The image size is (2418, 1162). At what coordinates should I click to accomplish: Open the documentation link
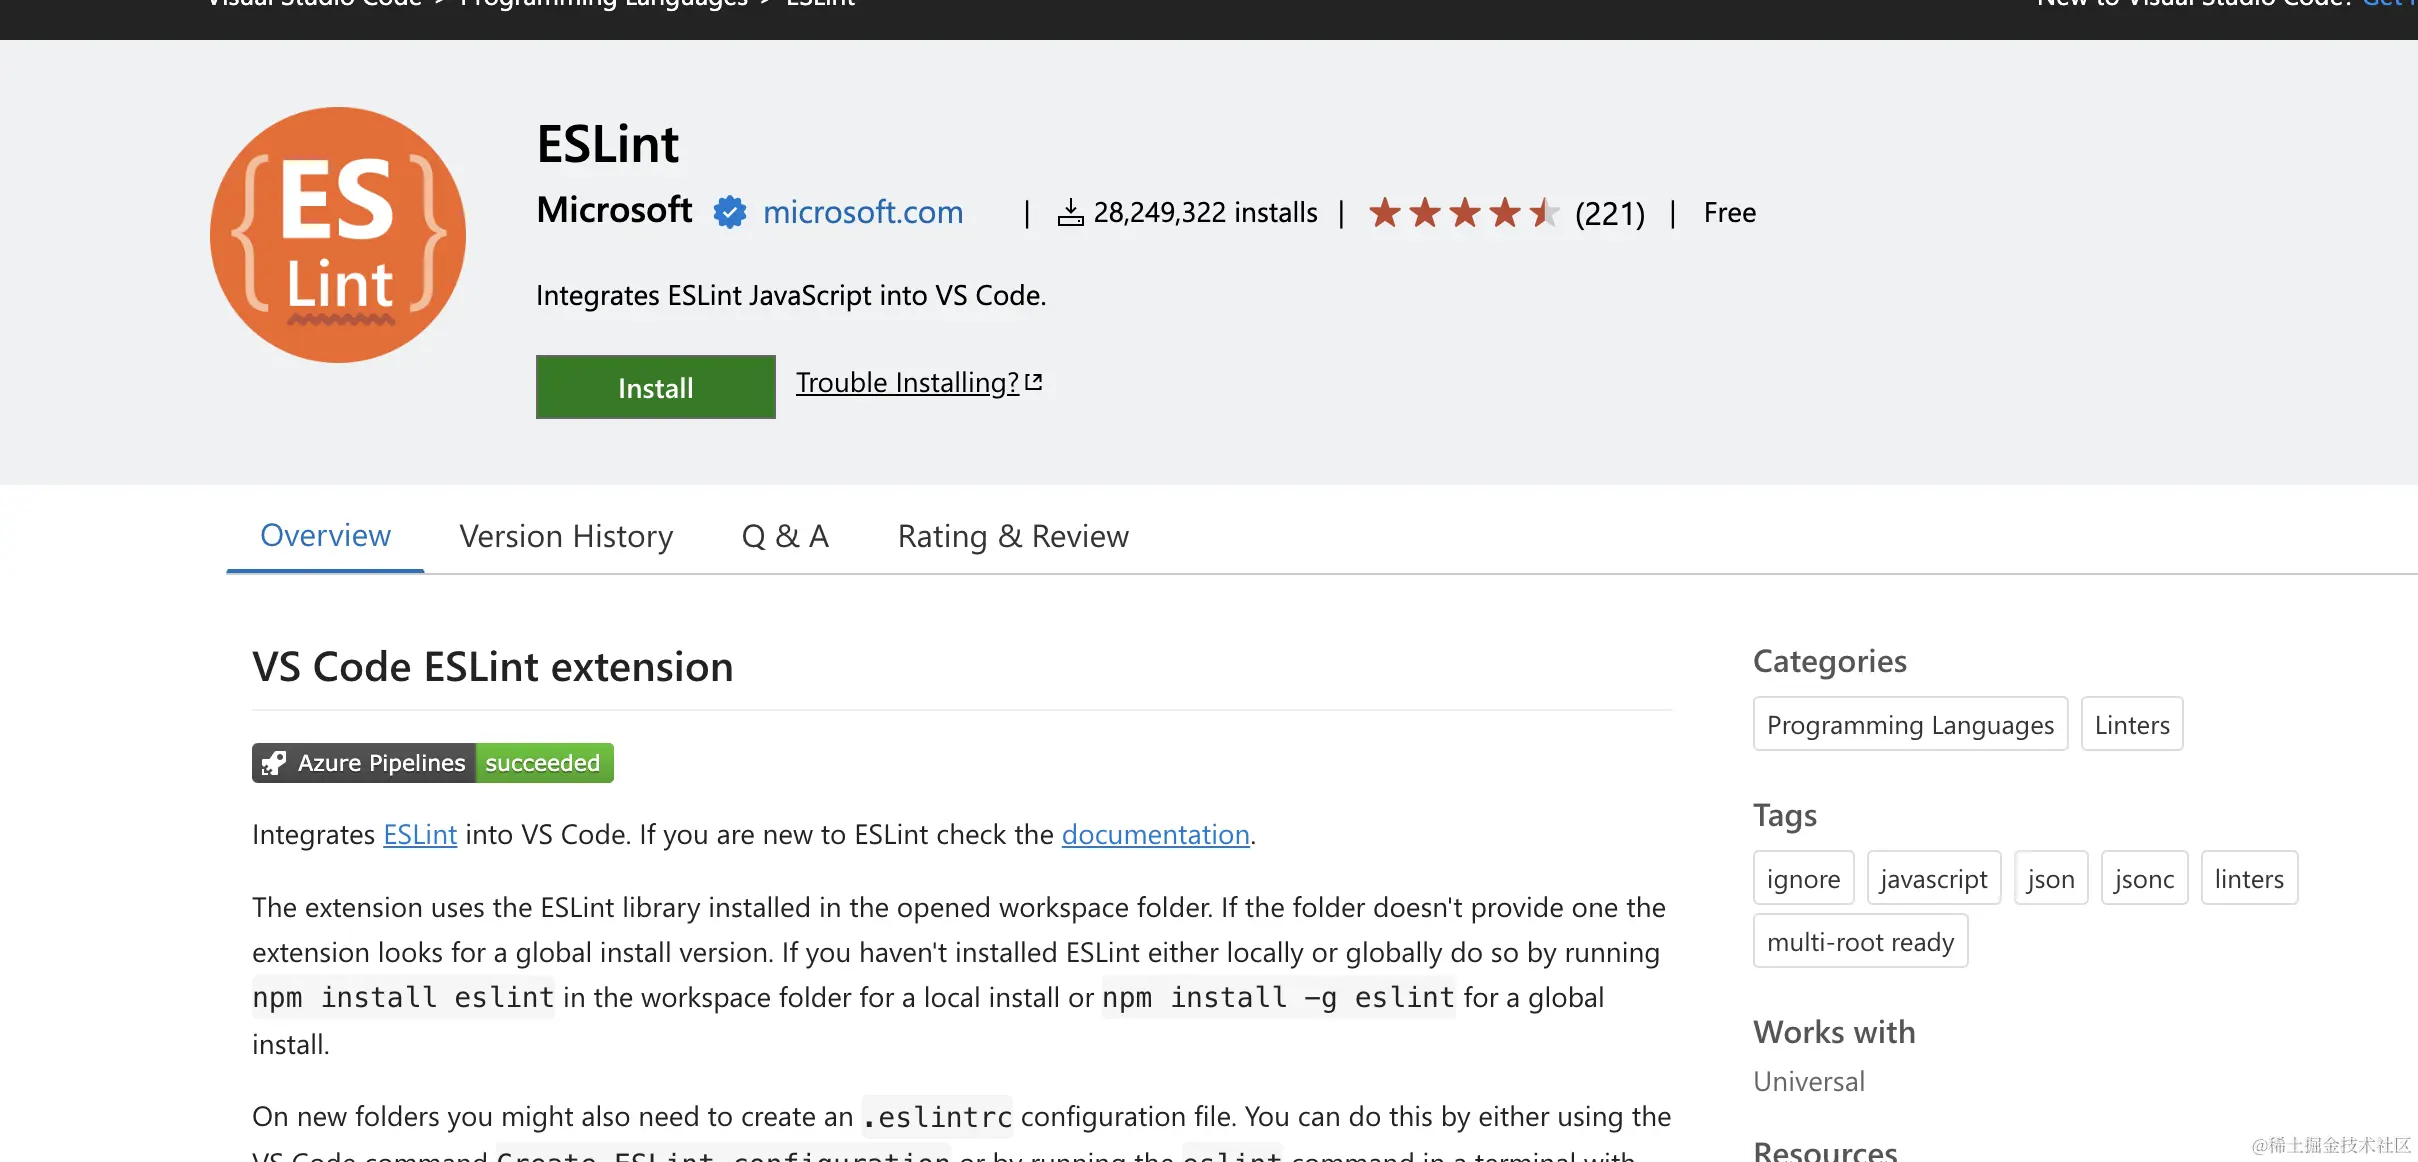click(x=1155, y=834)
